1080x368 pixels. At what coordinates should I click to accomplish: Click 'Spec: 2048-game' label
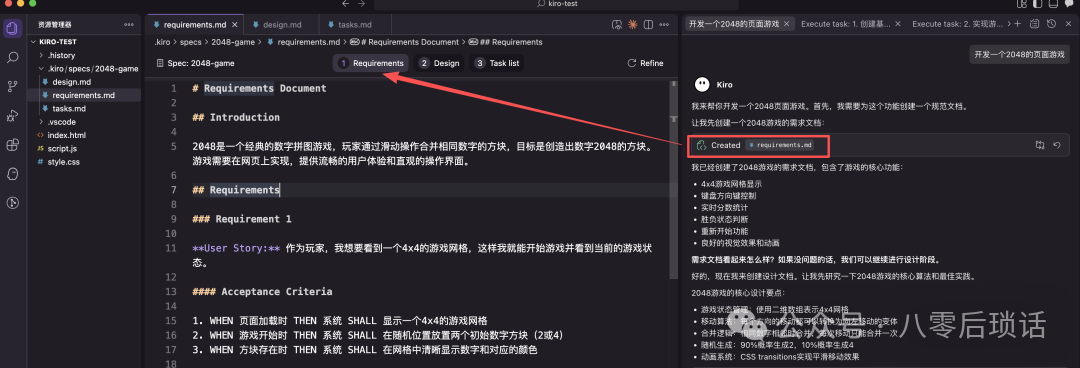200,63
